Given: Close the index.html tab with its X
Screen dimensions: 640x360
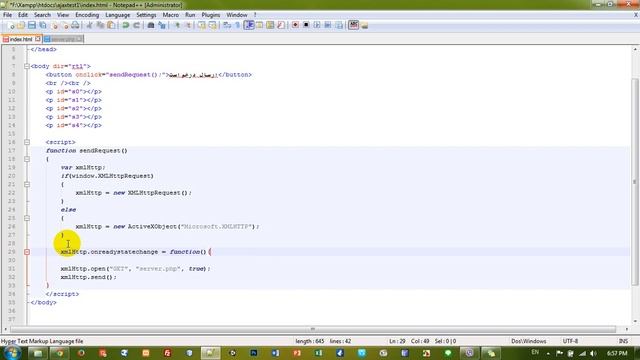Looking at the screenshot, I should (38, 39).
